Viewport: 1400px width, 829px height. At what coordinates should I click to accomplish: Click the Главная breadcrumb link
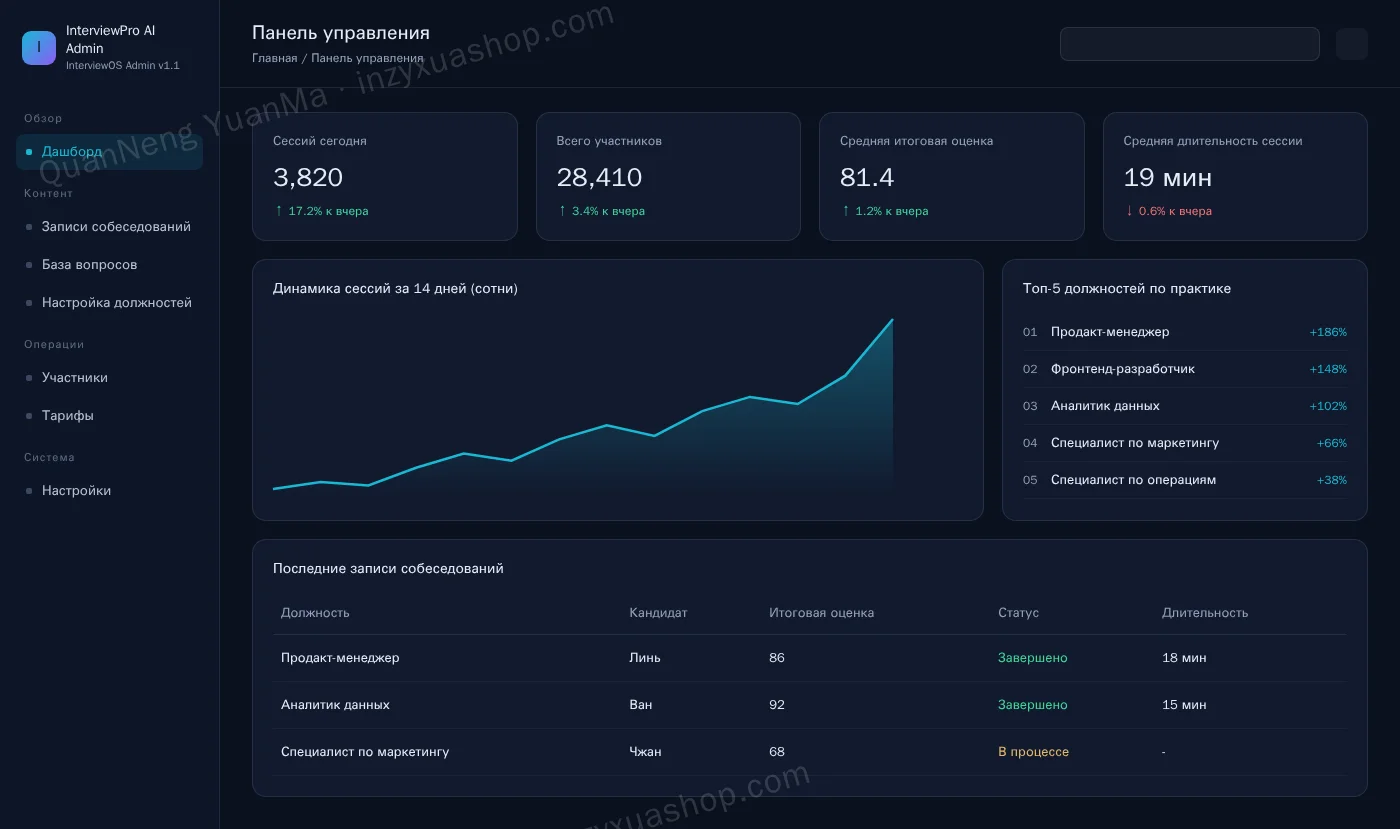(274, 58)
